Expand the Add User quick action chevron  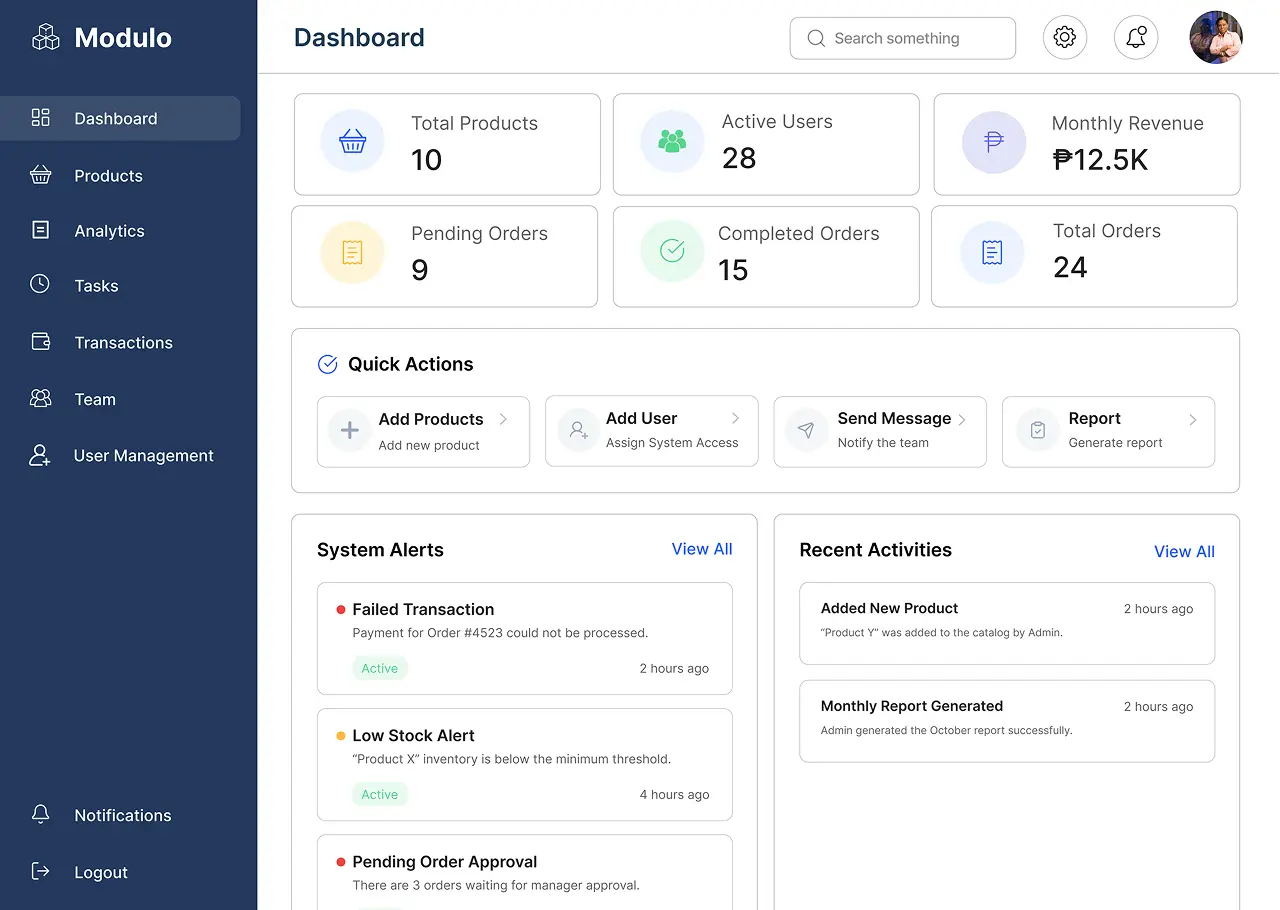point(735,419)
